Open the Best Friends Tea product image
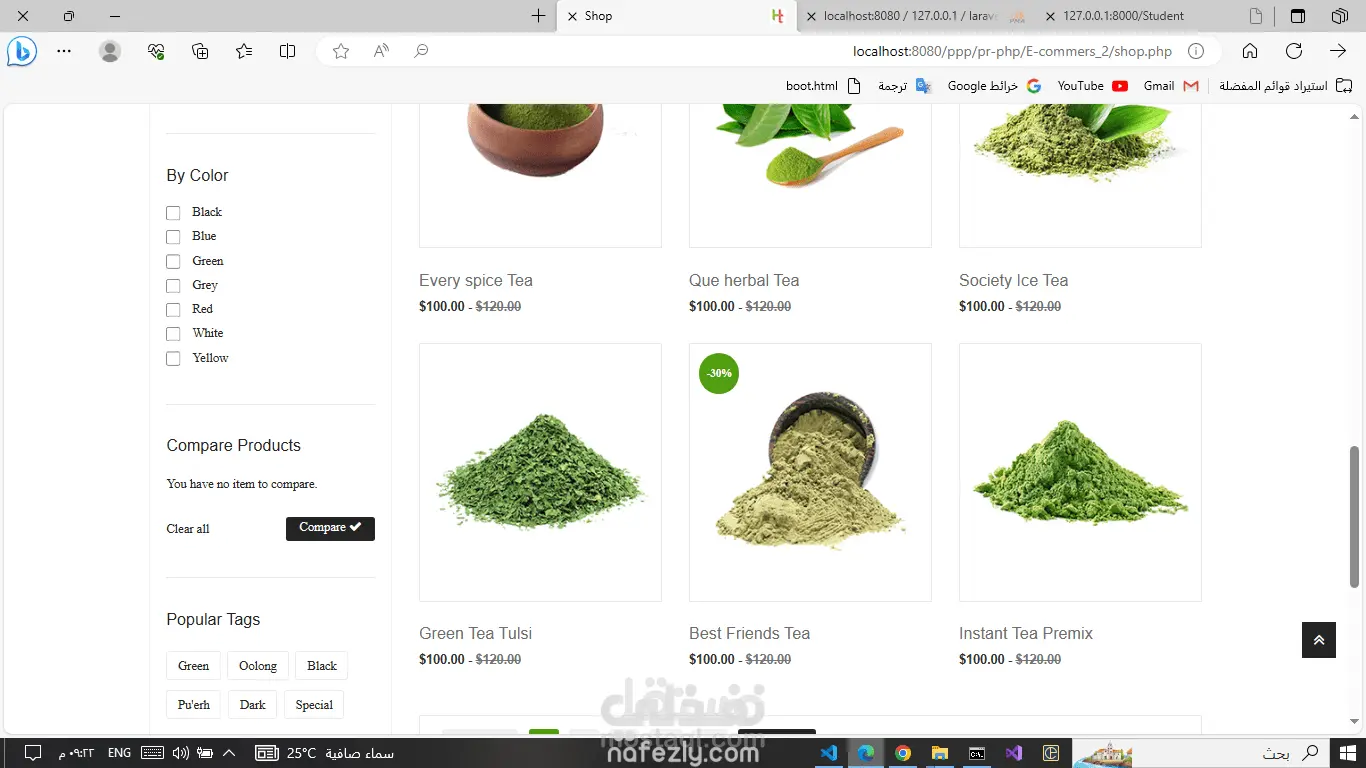 click(x=810, y=473)
